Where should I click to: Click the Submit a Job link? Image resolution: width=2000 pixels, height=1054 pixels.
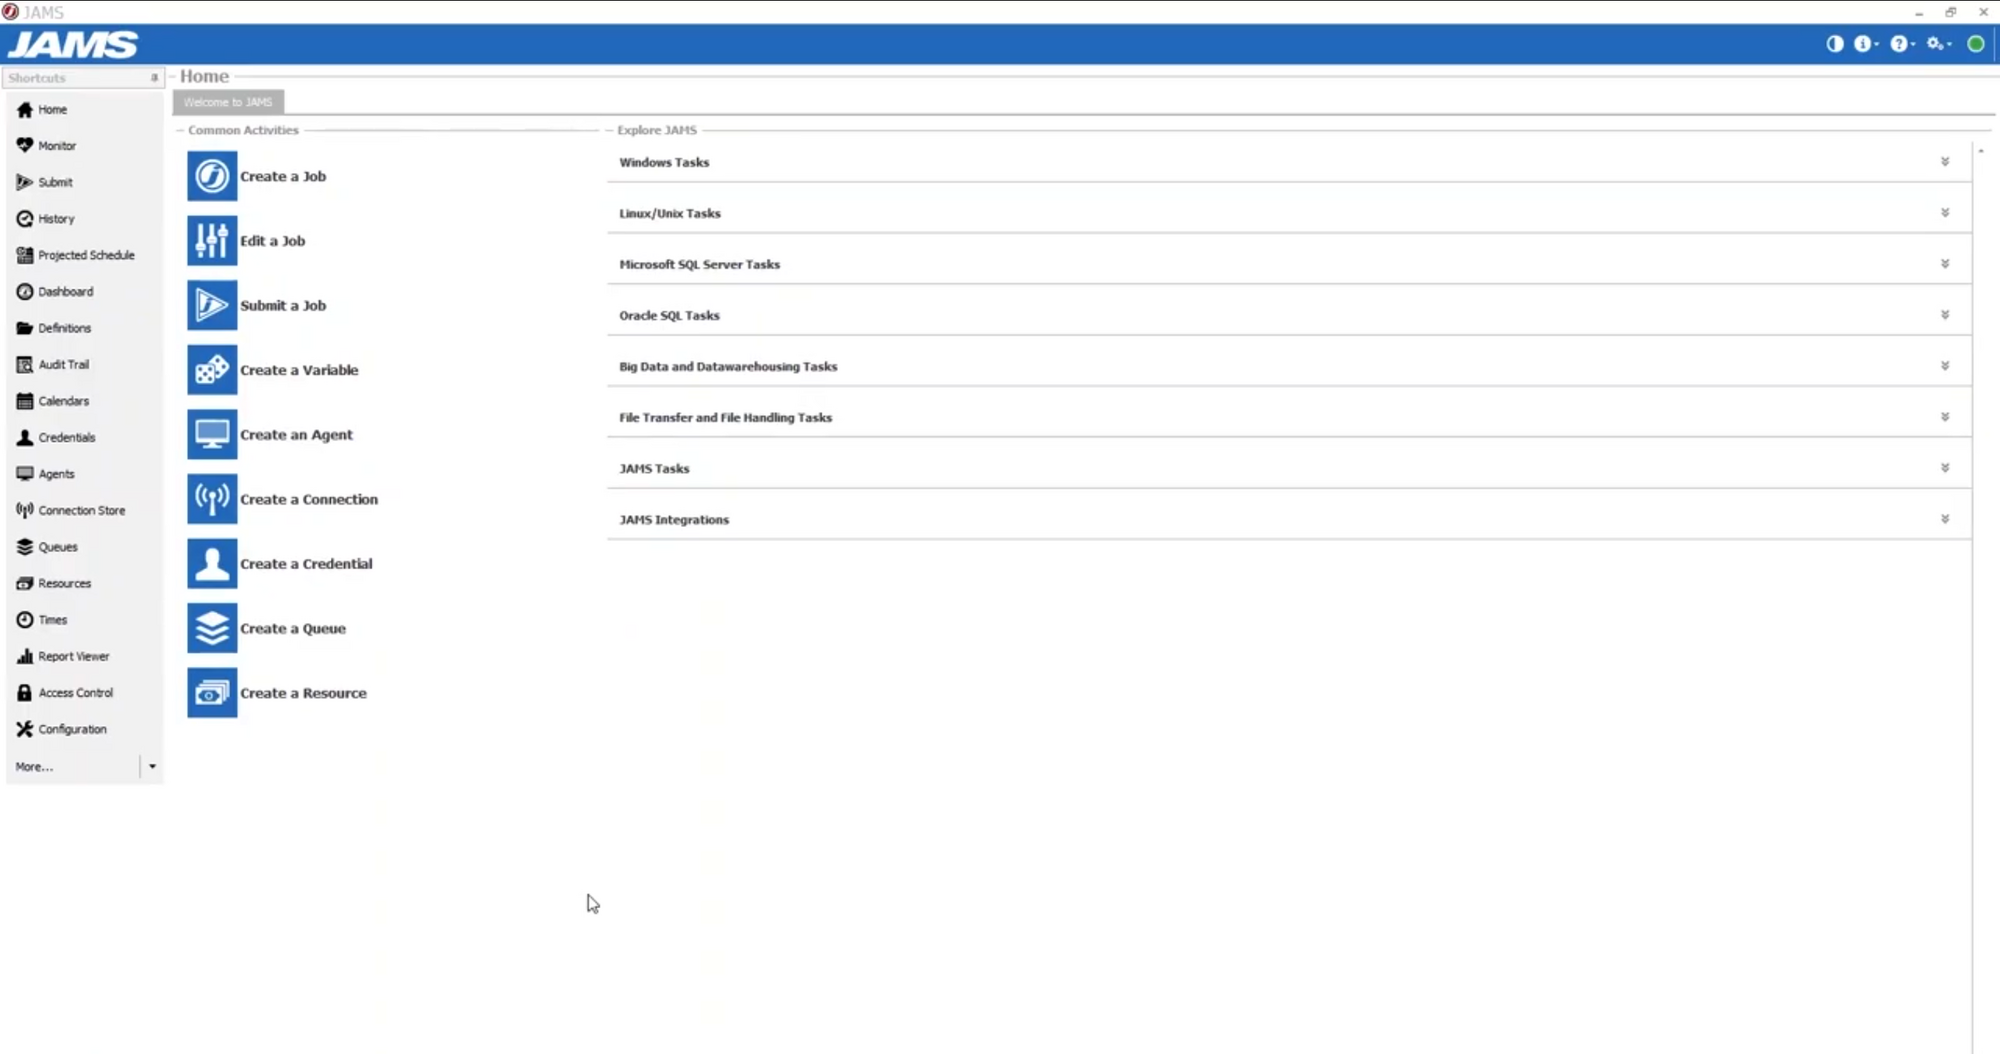pos(284,305)
